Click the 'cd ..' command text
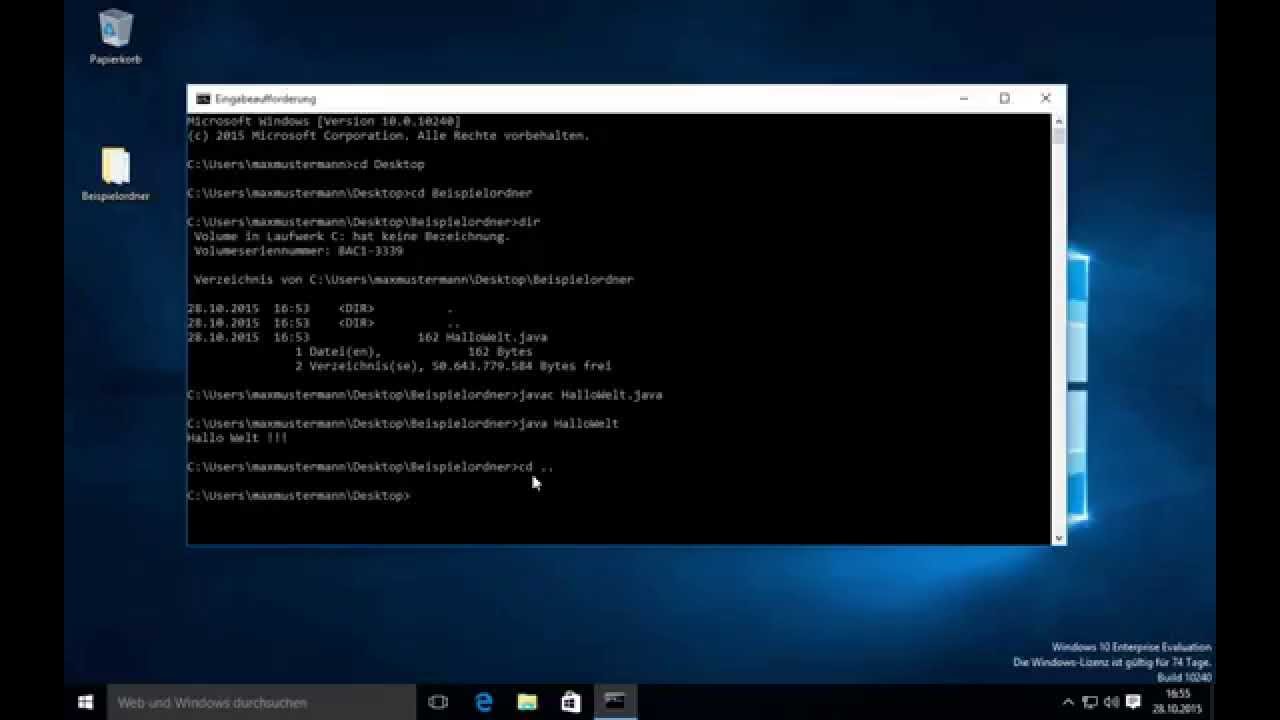The width and height of the screenshot is (1280, 720). coord(535,467)
